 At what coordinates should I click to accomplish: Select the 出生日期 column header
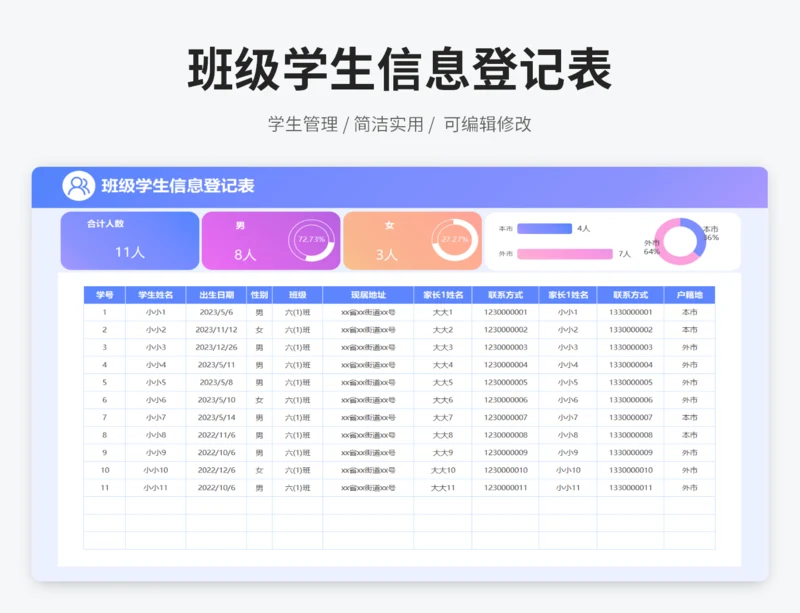click(x=216, y=295)
